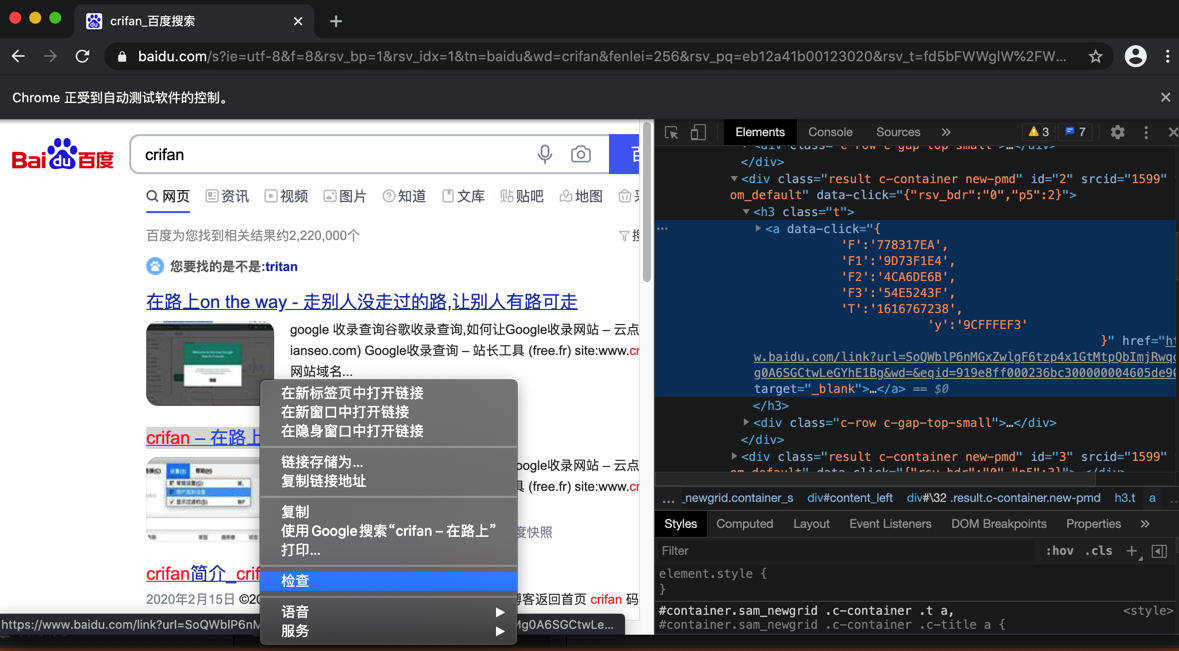Choose 检查 from context menu

click(388, 581)
